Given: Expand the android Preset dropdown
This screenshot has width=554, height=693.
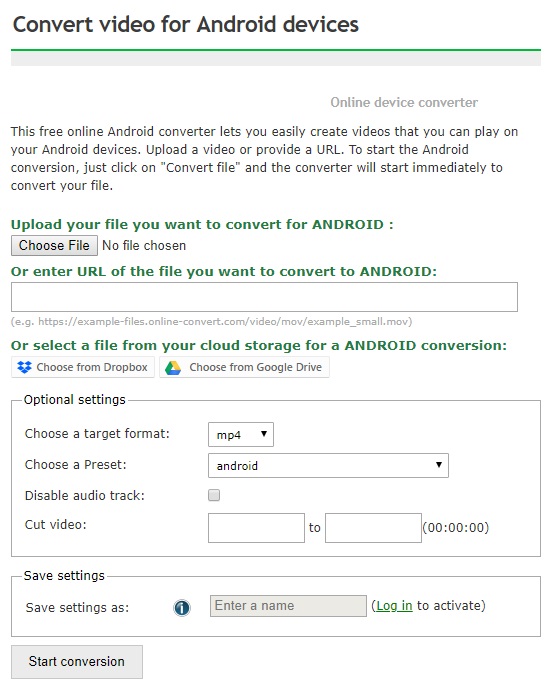Looking at the screenshot, I should [x=328, y=465].
